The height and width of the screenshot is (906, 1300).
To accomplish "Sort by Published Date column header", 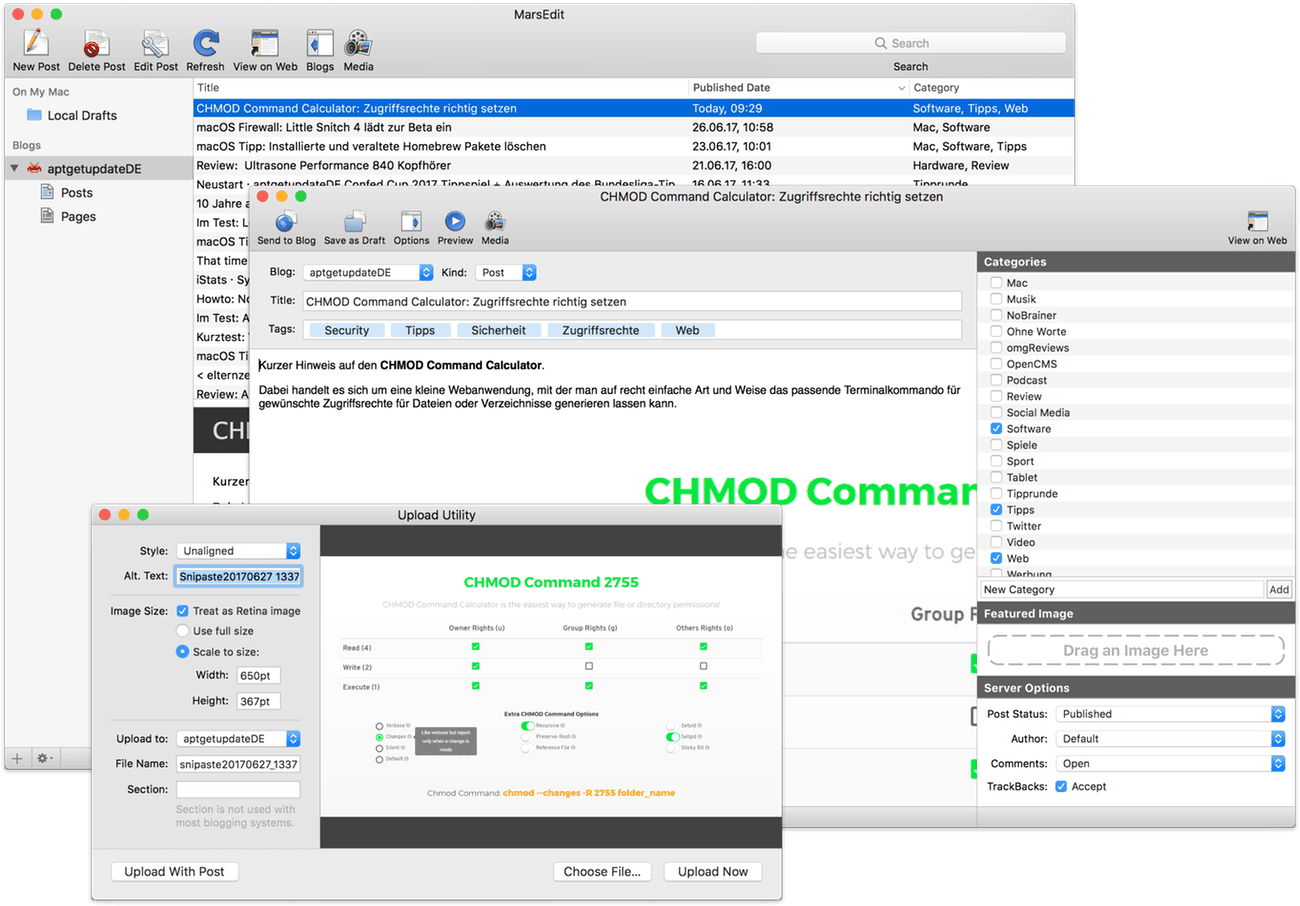I will (x=798, y=88).
